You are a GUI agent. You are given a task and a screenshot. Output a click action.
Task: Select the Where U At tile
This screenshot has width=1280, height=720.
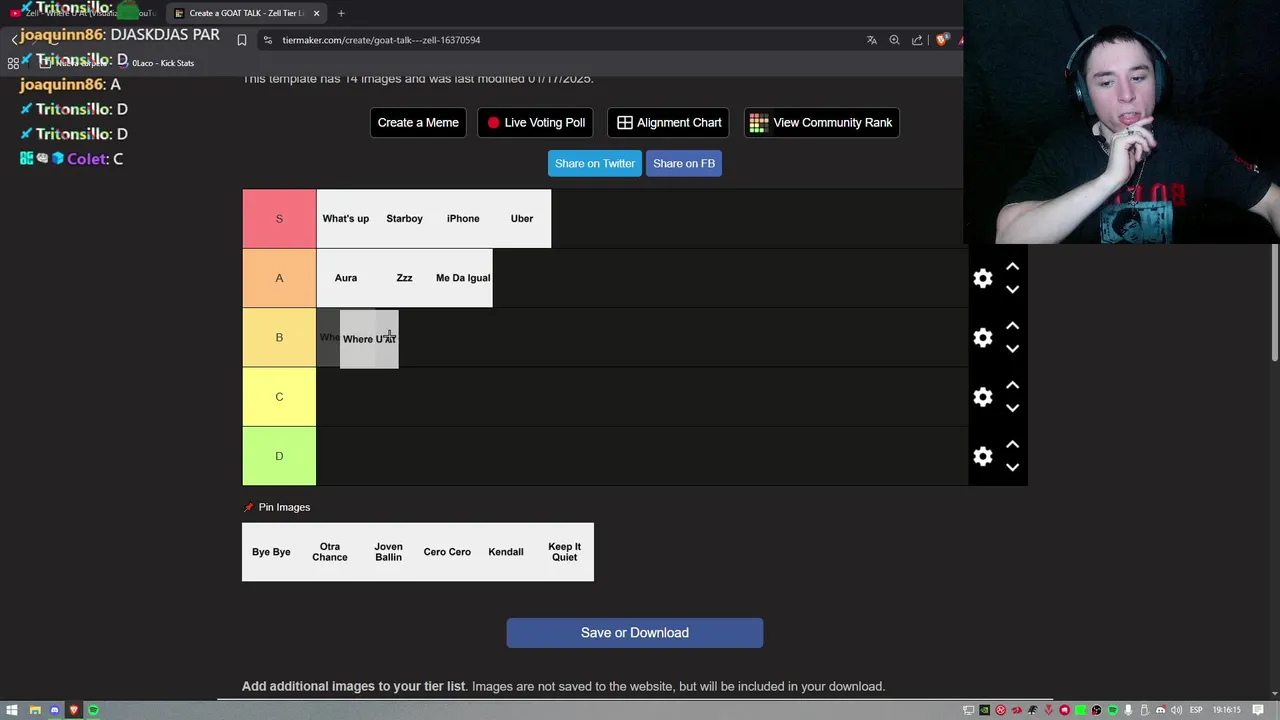369,339
